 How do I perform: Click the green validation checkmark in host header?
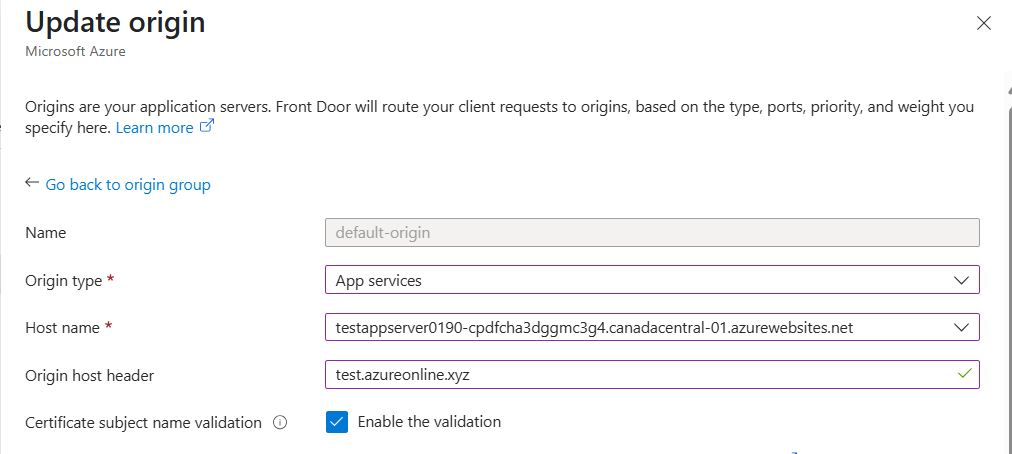click(964, 373)
